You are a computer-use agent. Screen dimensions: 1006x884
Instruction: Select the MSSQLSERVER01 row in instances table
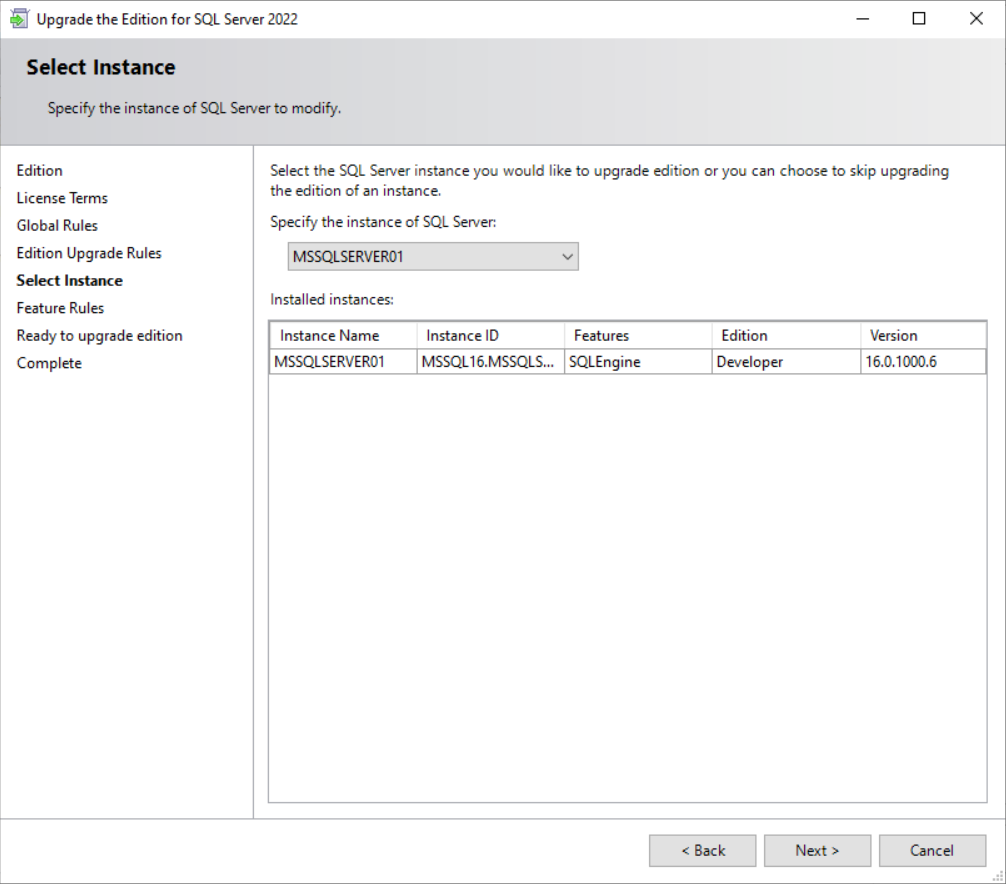pos(627,362)
